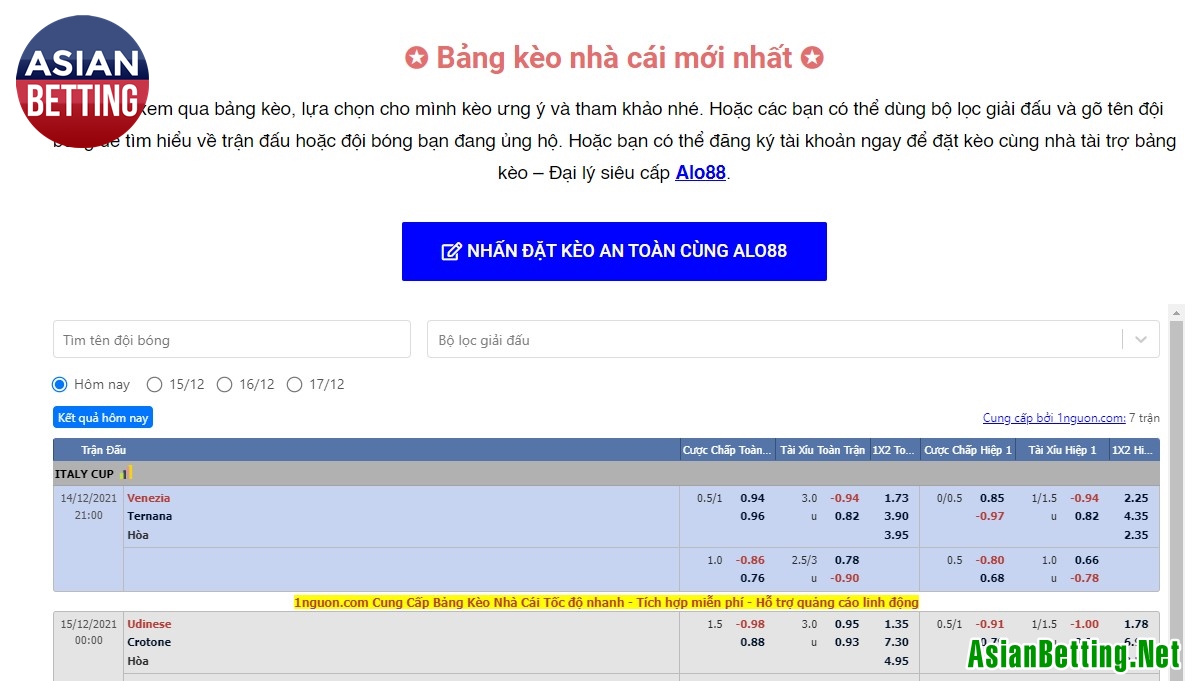This screenshot has width=1198, height=681.
Task: Click the first-half handicap odds 0.68
Action: coord(992,578)
